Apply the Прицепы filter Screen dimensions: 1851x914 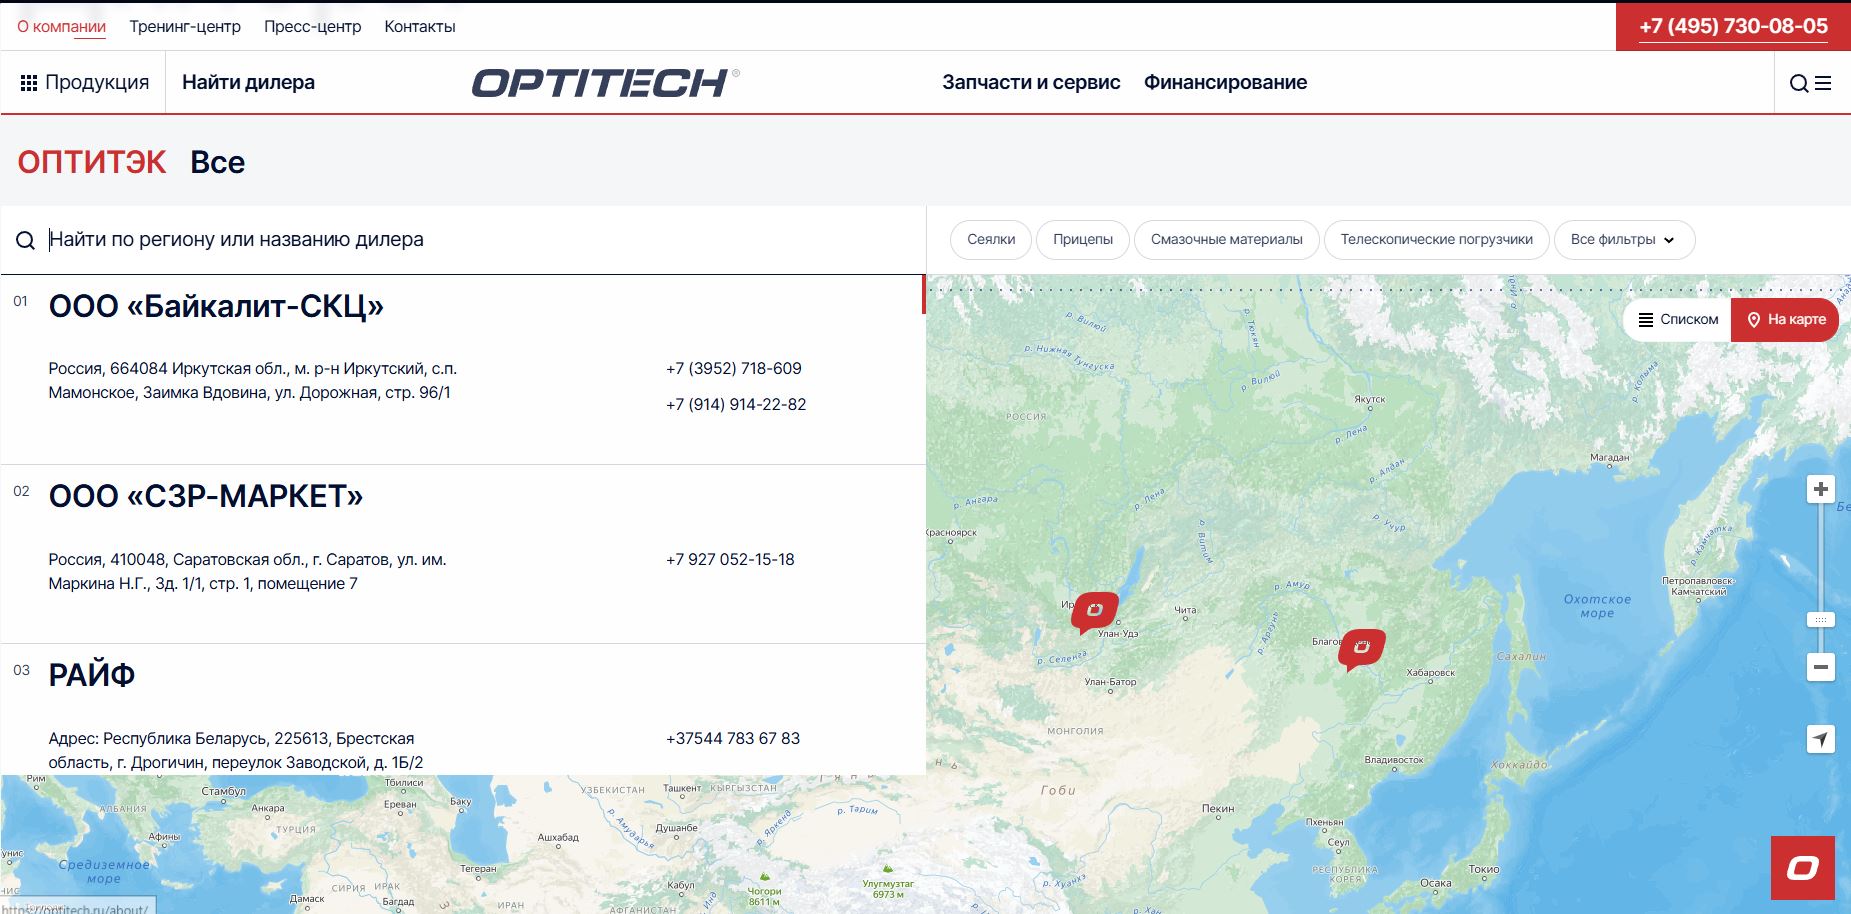click(1083, 240)
